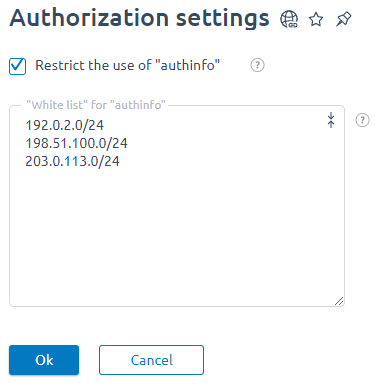The height and width of the screenshot is (388, 384).
Task: Place cursor in the 198.51.100.0/24 entry
Action: [x=76, y=143]
